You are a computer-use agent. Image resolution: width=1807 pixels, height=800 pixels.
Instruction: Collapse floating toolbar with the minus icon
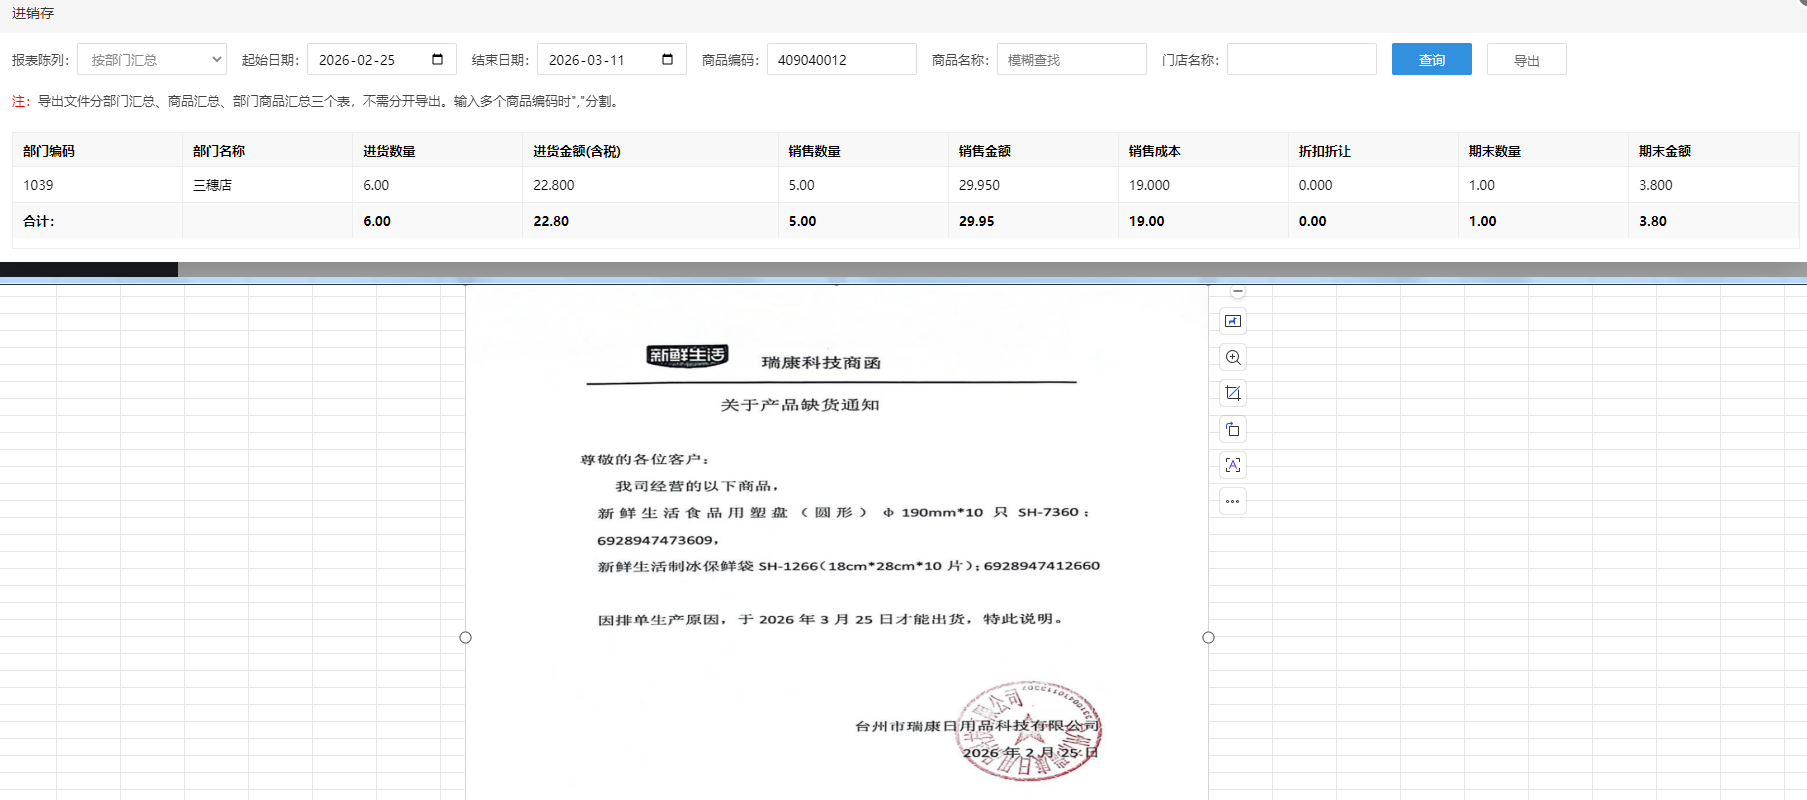[x=1237, y=292]
